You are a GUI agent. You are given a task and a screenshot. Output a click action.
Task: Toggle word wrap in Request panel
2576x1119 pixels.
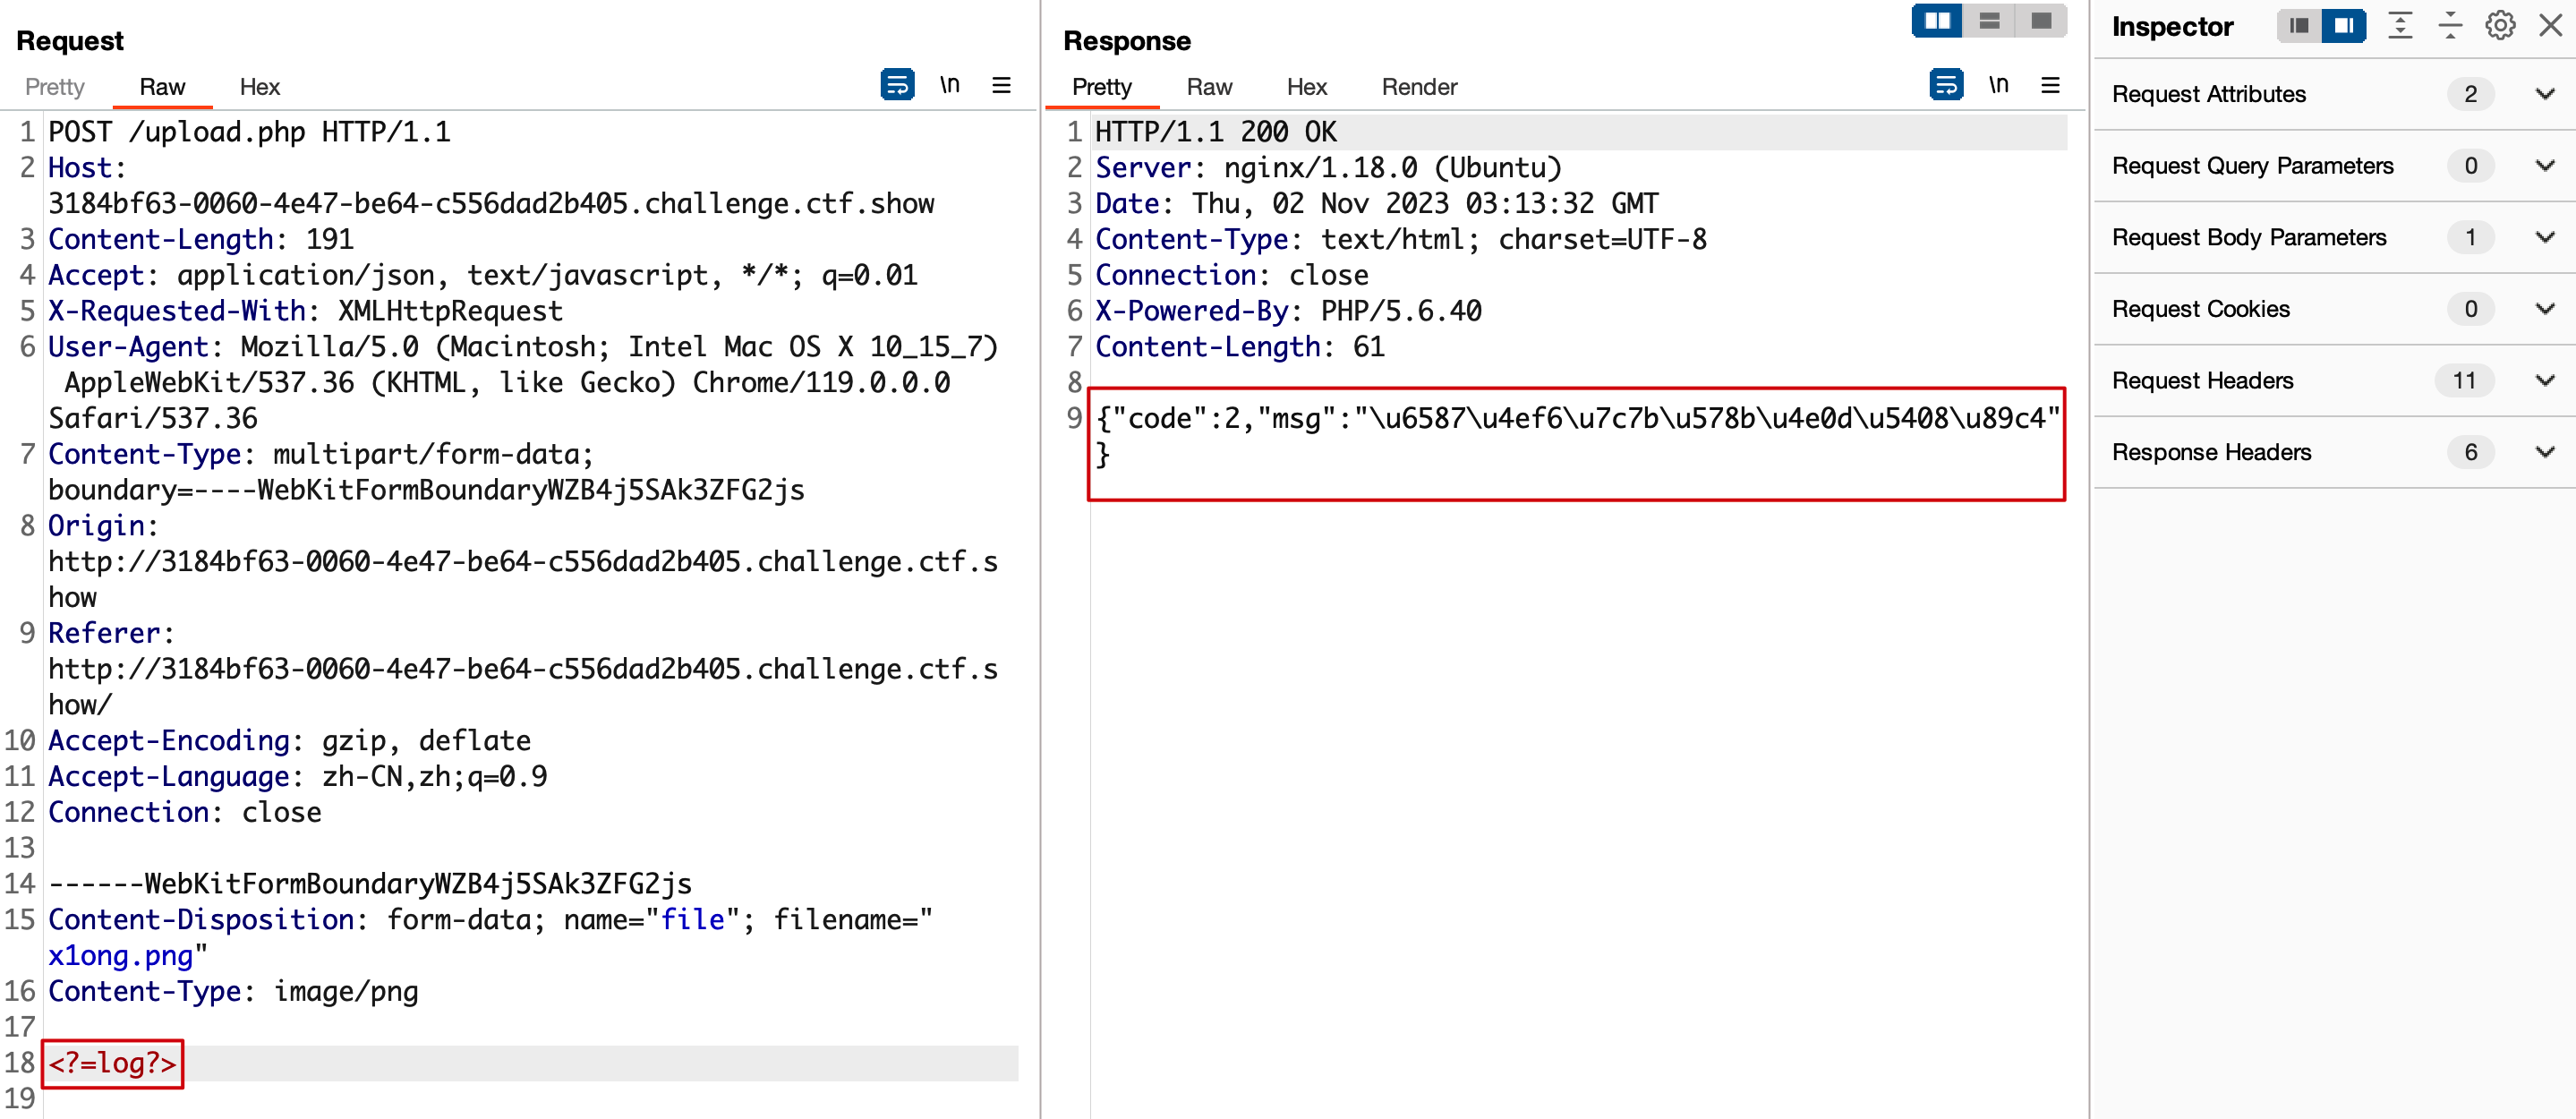pyautogui.click(x=897, y=85)
